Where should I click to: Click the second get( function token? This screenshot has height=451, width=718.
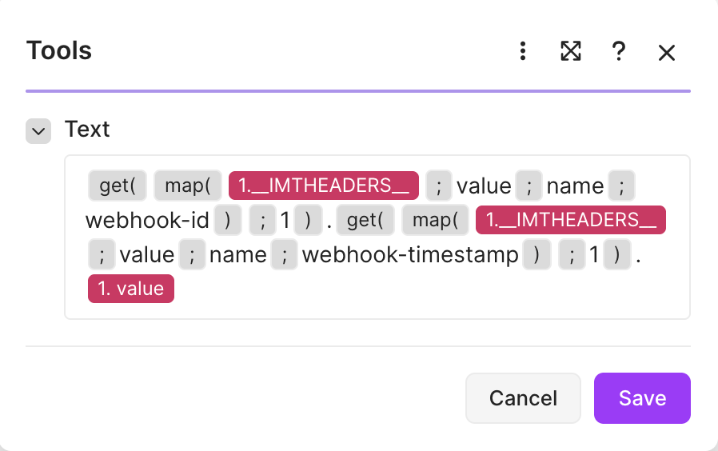(x=365, y=220)
